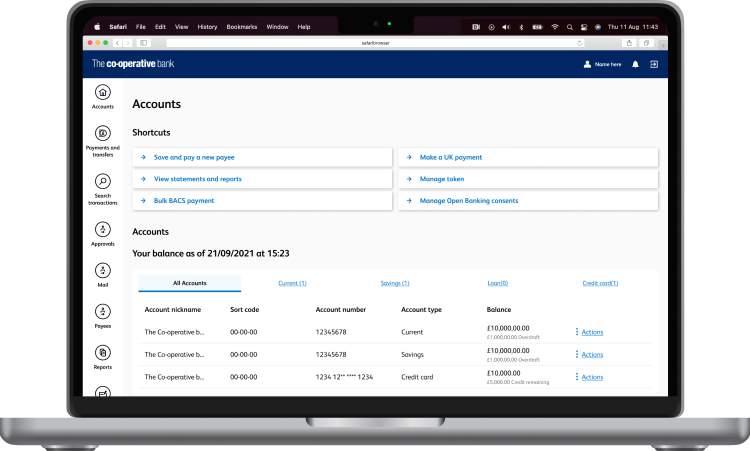Click the Account type column header
The image size is (750, 451).
421,309
